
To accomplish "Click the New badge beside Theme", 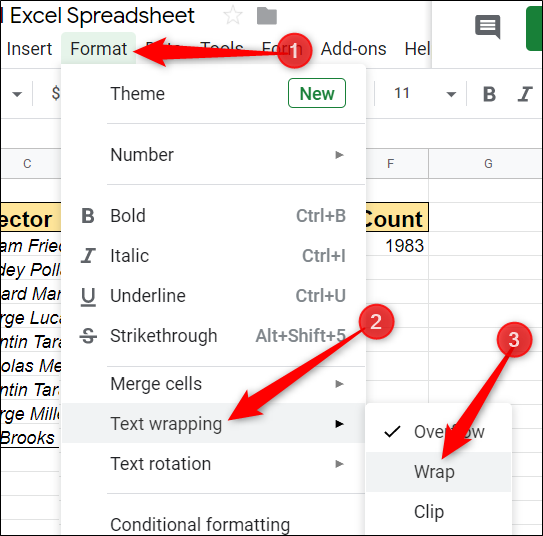I will point(317,93).
